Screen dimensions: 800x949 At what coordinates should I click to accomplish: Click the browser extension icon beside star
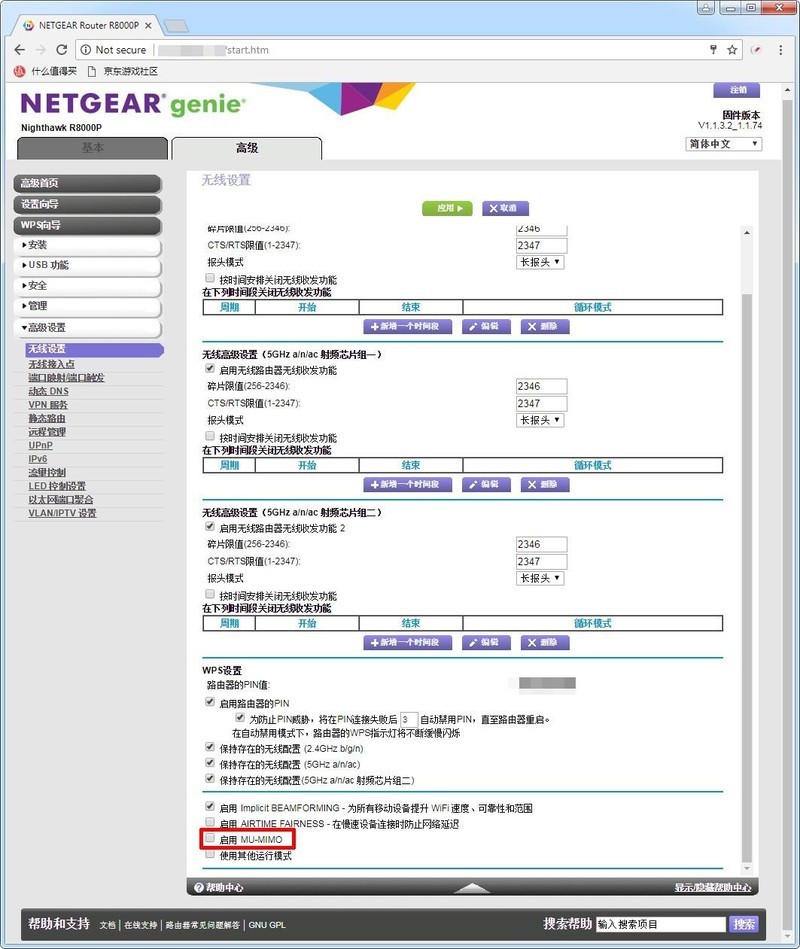[x=756, y=50]
